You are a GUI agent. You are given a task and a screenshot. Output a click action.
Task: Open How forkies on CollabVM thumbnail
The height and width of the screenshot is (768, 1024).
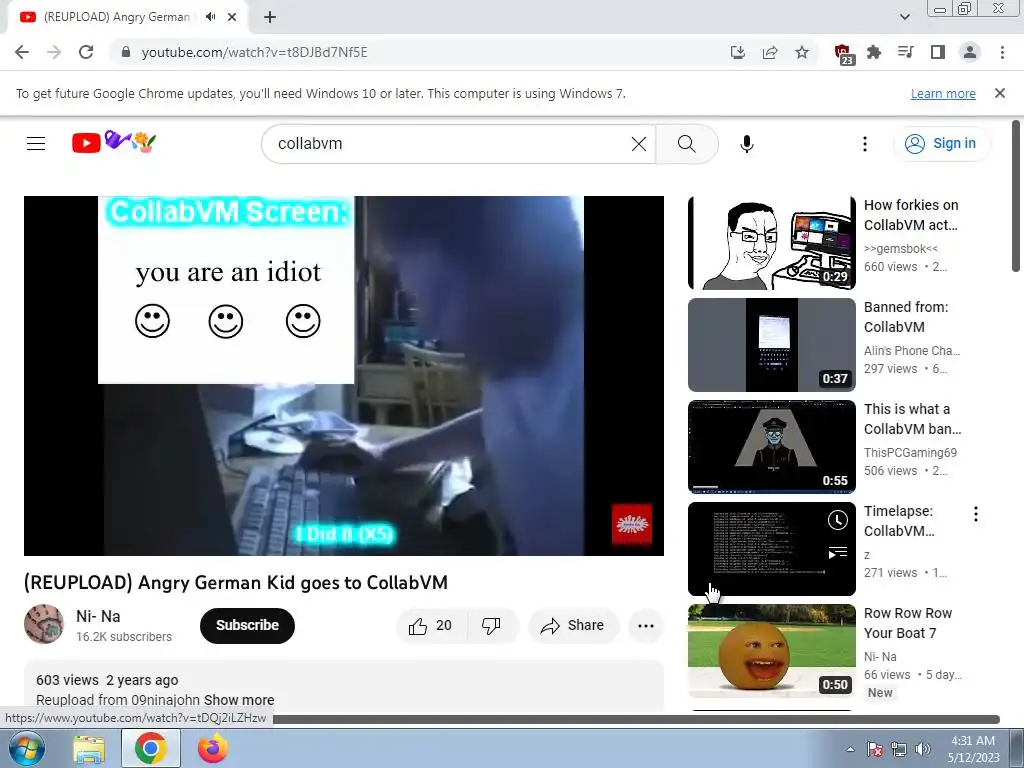[771, 243]
